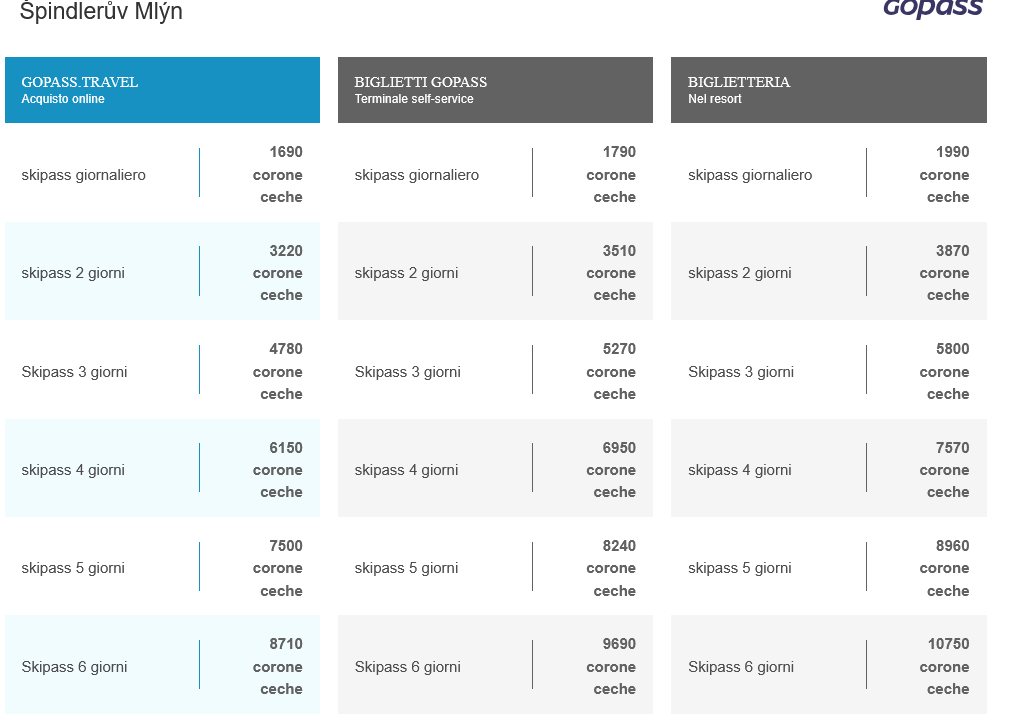Image resolution: width=1014 pixels, height=714 pixels.
Task: Select the BIGLIETTERIA Nel resort header
Action: click(x=828, y=90)
